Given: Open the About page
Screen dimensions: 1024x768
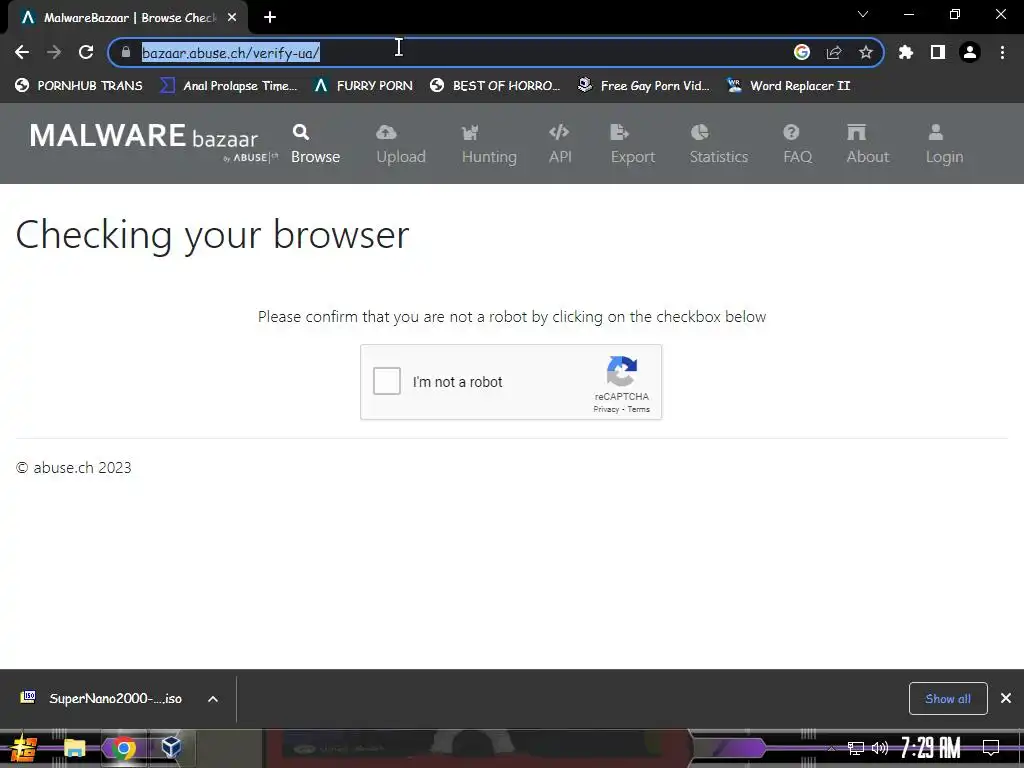Looking at the screenshot, I should 868,144.
